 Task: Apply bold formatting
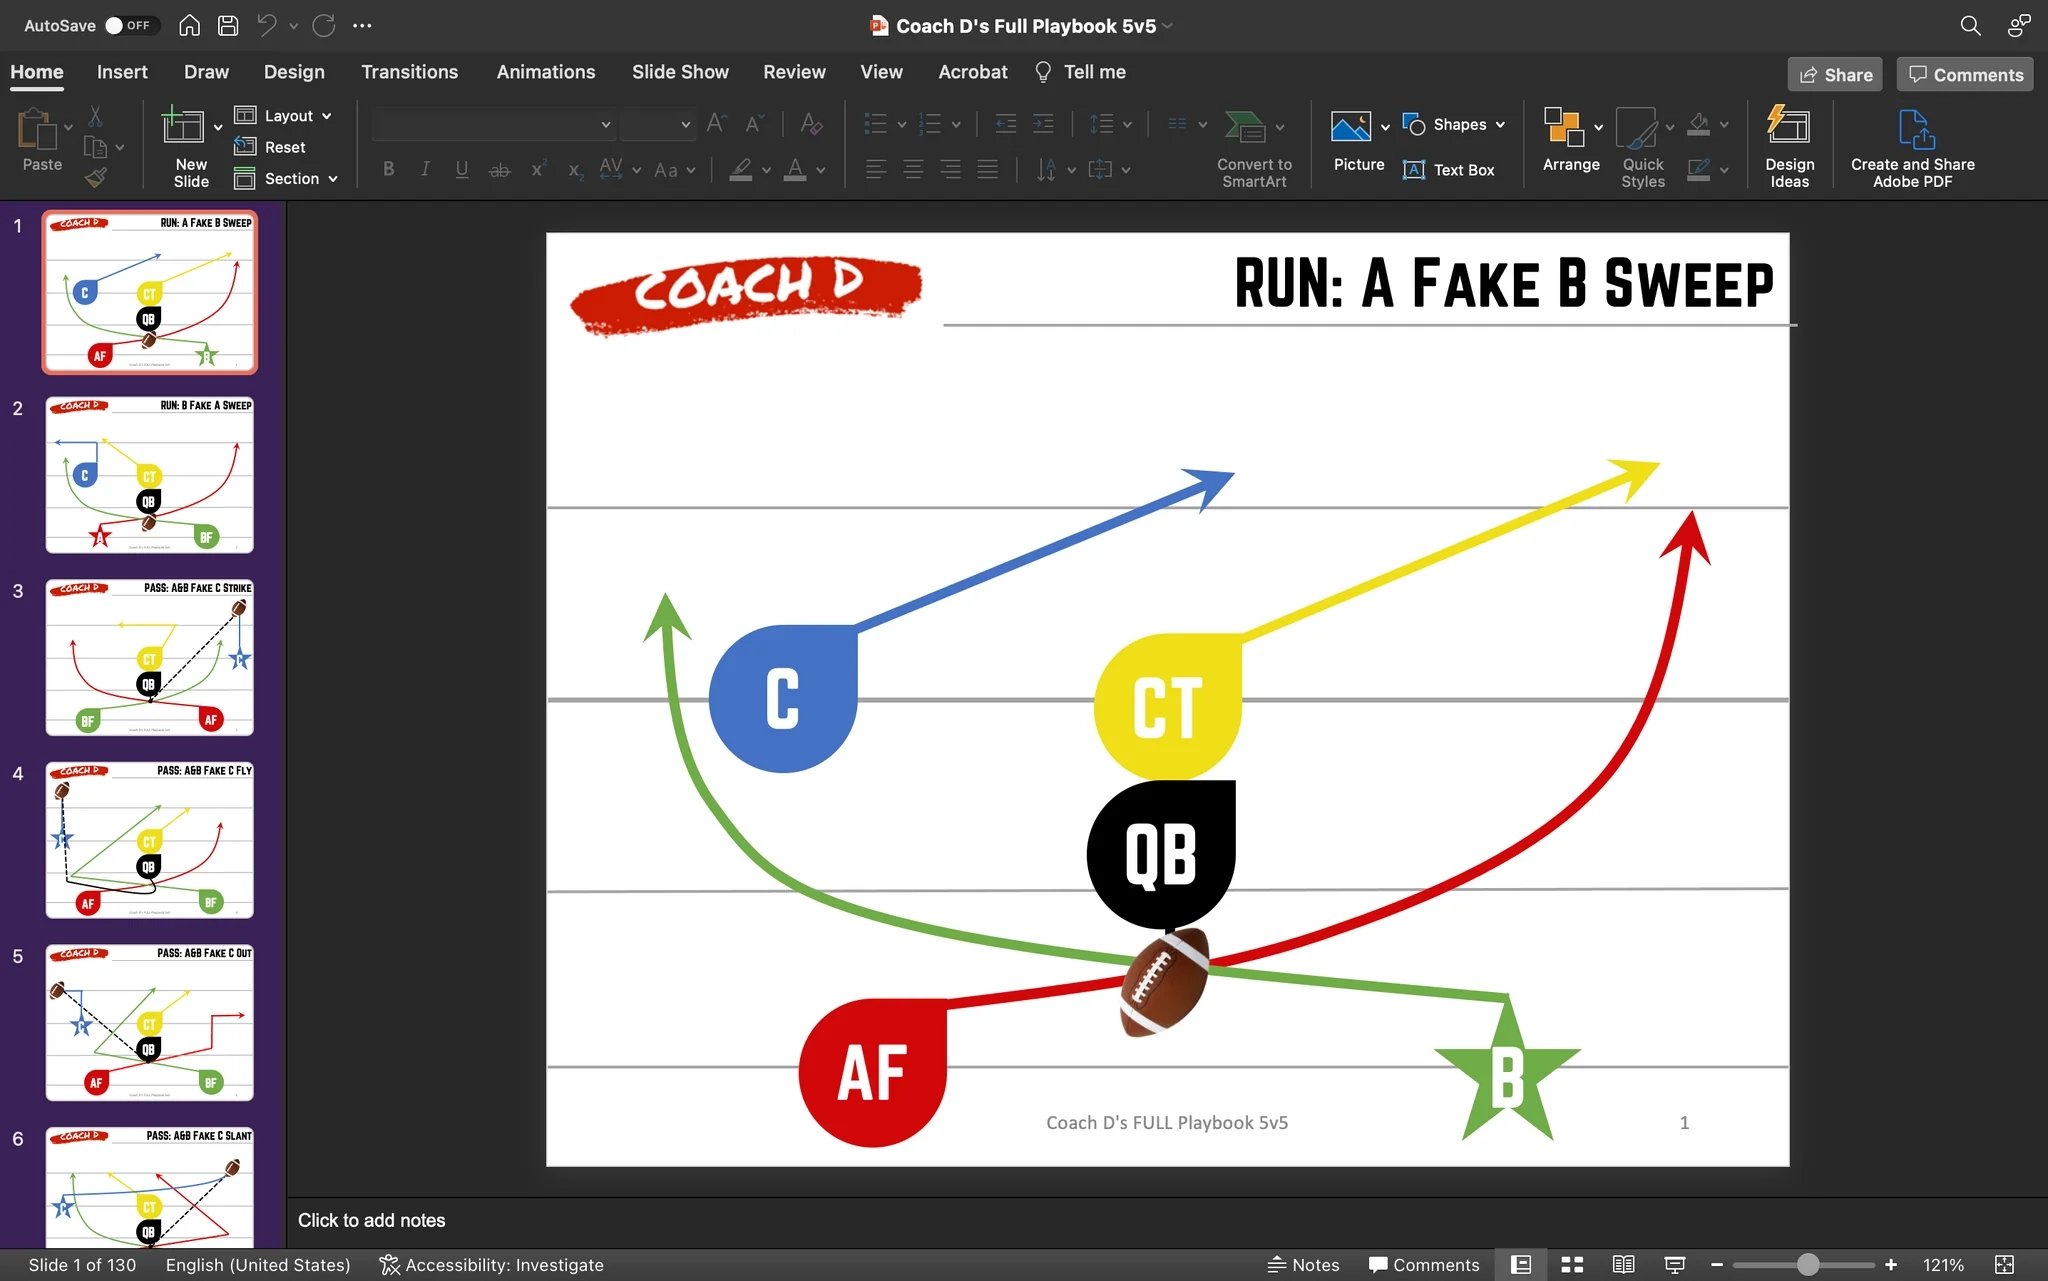389,169
